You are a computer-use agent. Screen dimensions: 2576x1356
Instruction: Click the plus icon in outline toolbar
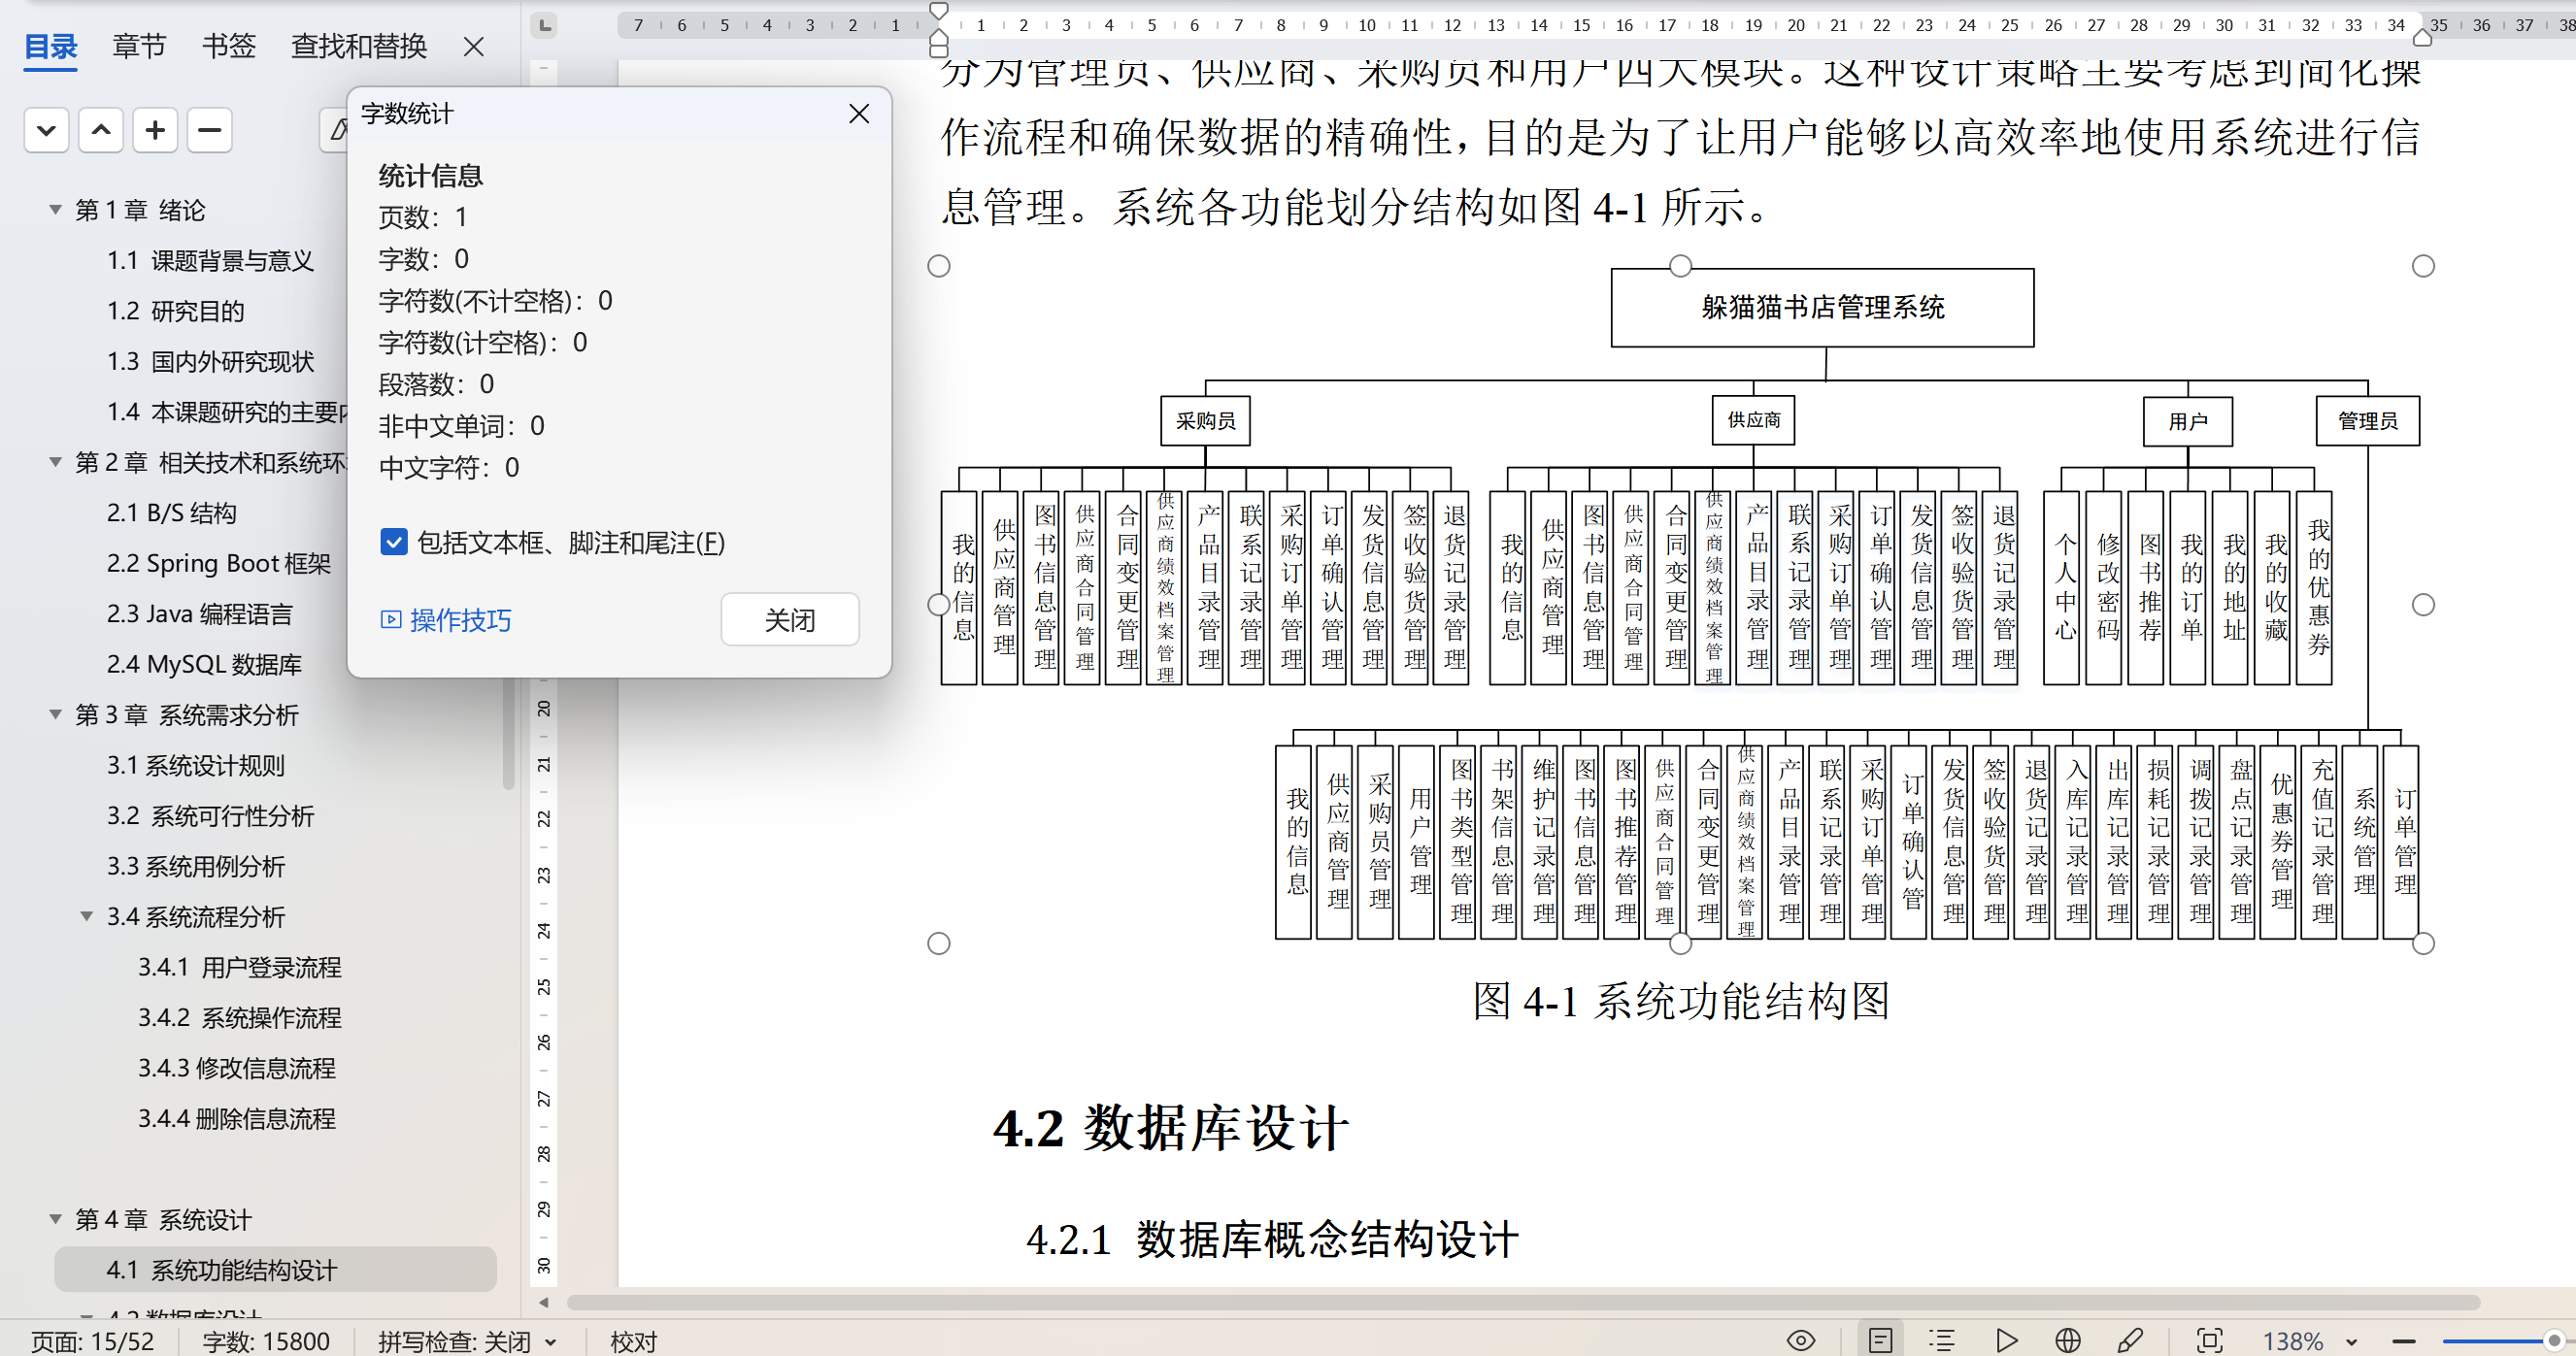point(155,130)
